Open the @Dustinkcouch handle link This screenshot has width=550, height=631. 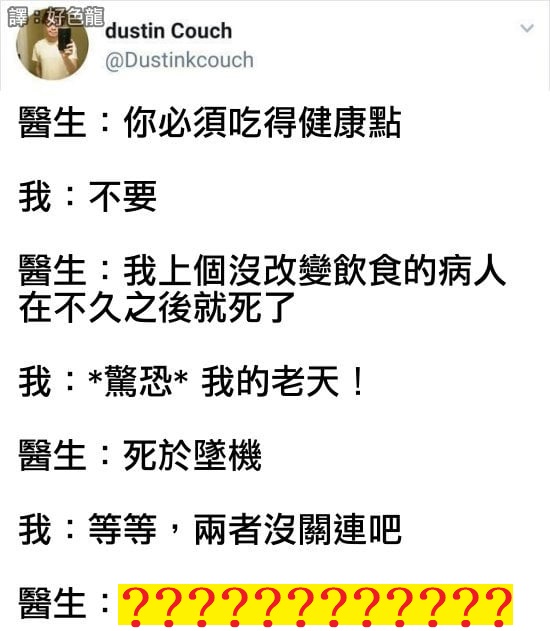click(x=179, y=60)
